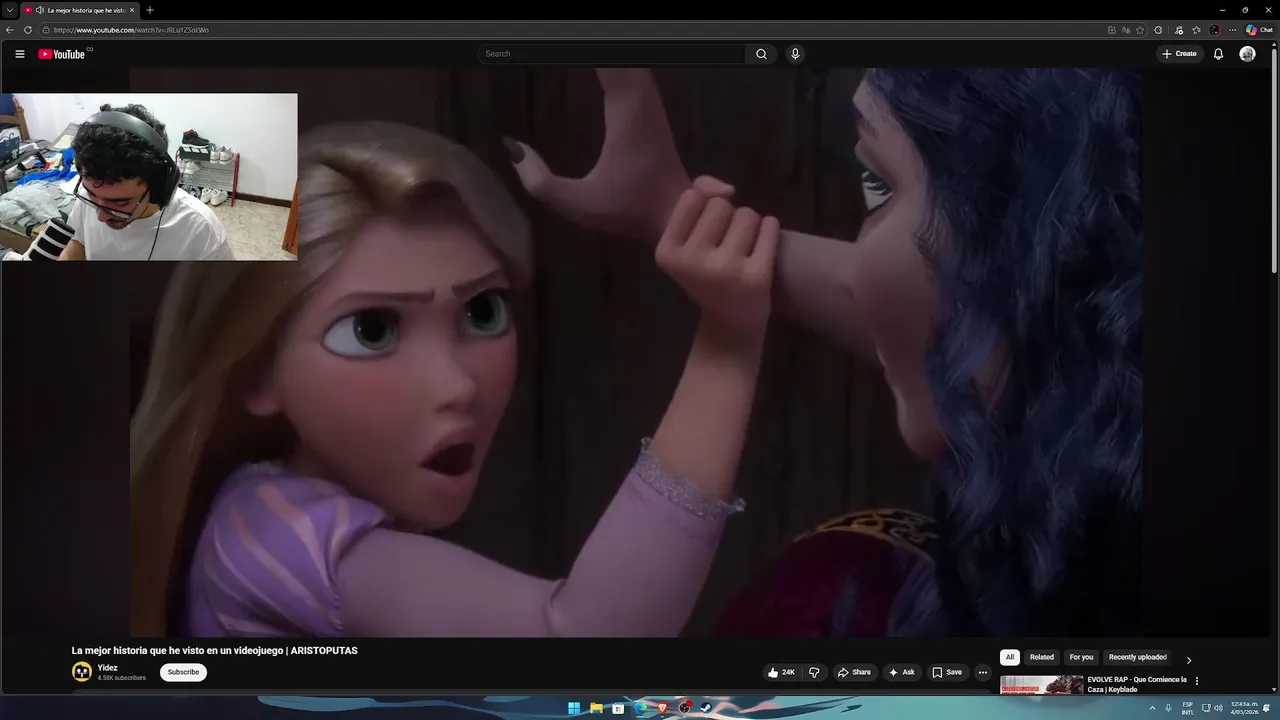Select the Related filter chip
1280x720 pixels.
(1042, 657)
